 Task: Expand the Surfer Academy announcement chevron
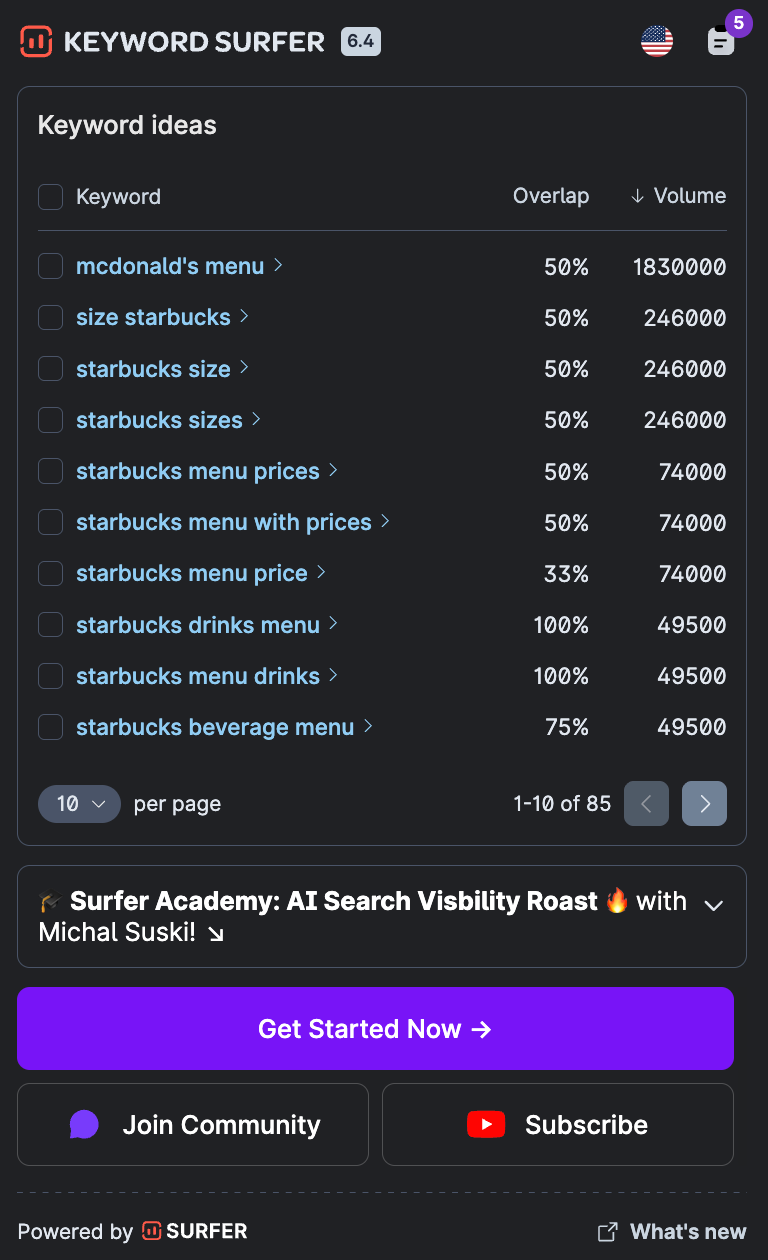coord(713,905)
